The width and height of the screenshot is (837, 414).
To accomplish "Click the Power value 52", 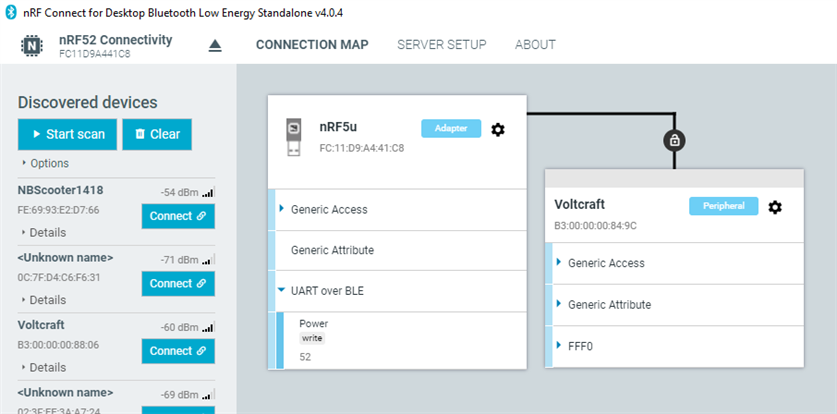I will 305,357.
